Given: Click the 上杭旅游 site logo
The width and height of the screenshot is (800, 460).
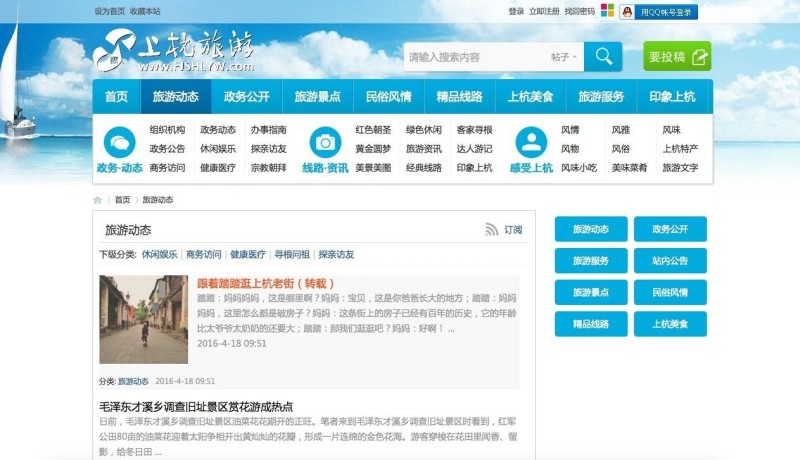Looking at the screenshot, I should tap(174, 50).
